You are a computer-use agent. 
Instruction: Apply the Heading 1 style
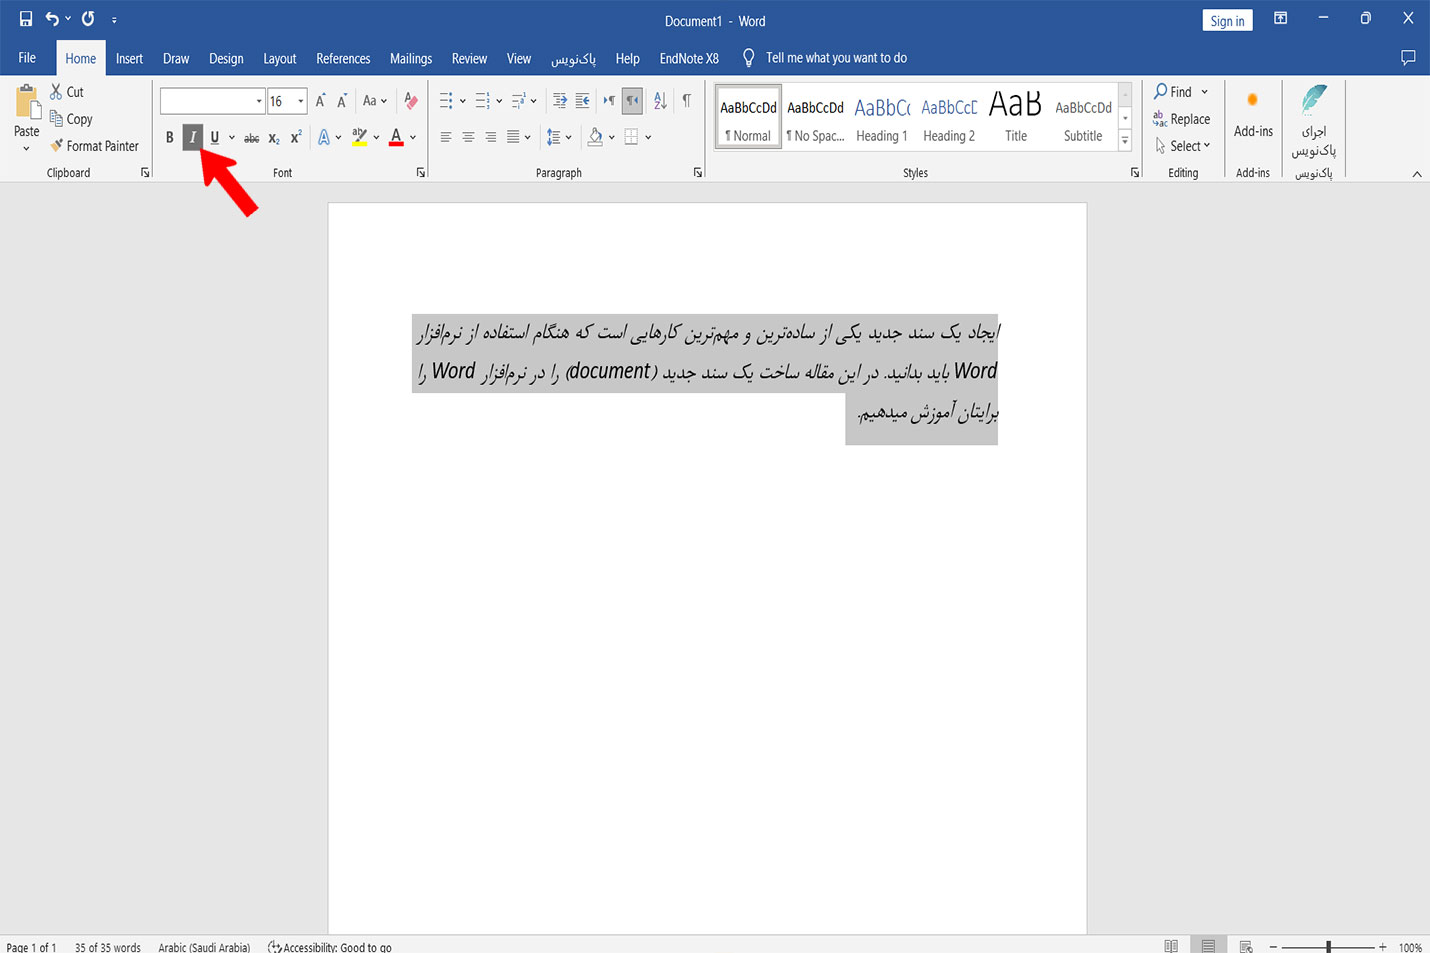coord(882,119)
